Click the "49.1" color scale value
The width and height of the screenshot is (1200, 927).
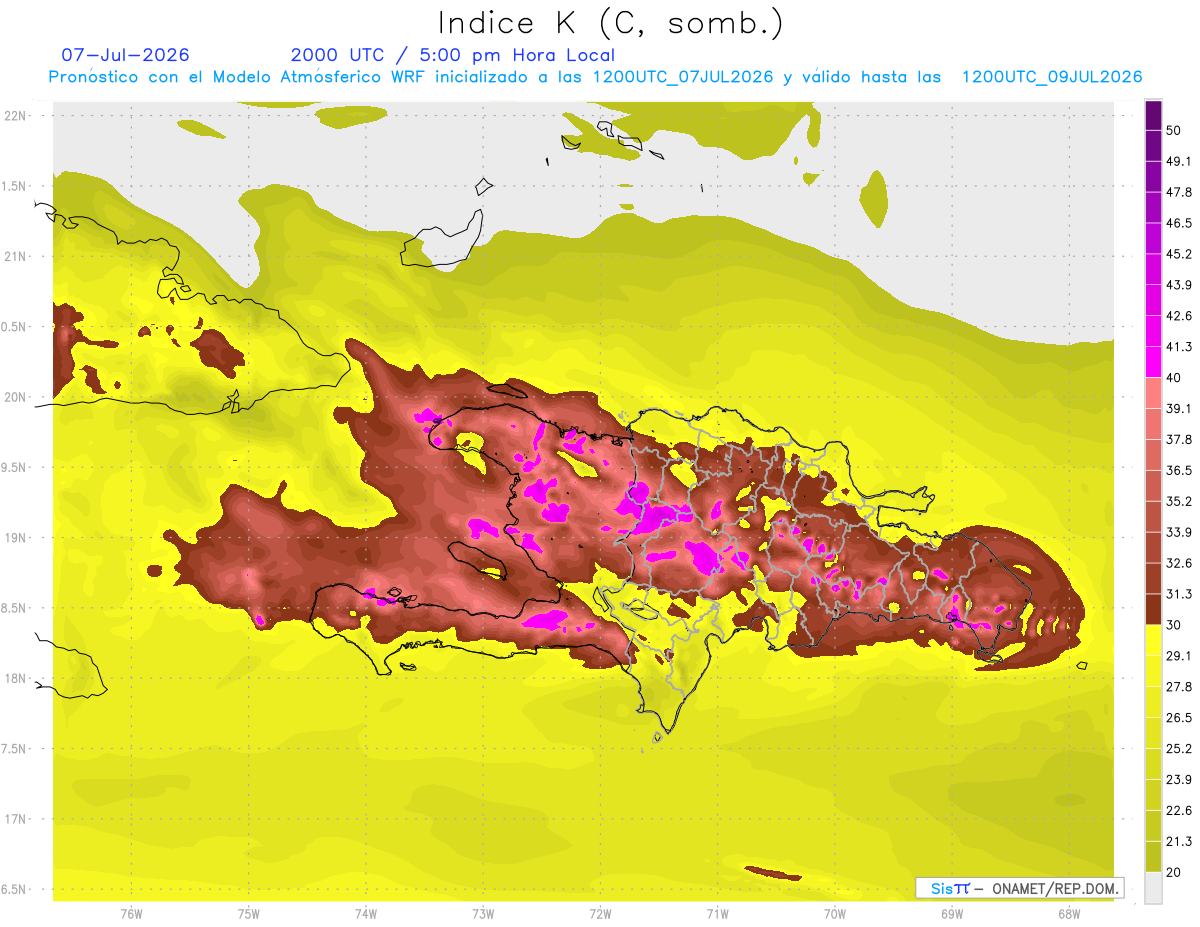click(x=1179, y=161)
